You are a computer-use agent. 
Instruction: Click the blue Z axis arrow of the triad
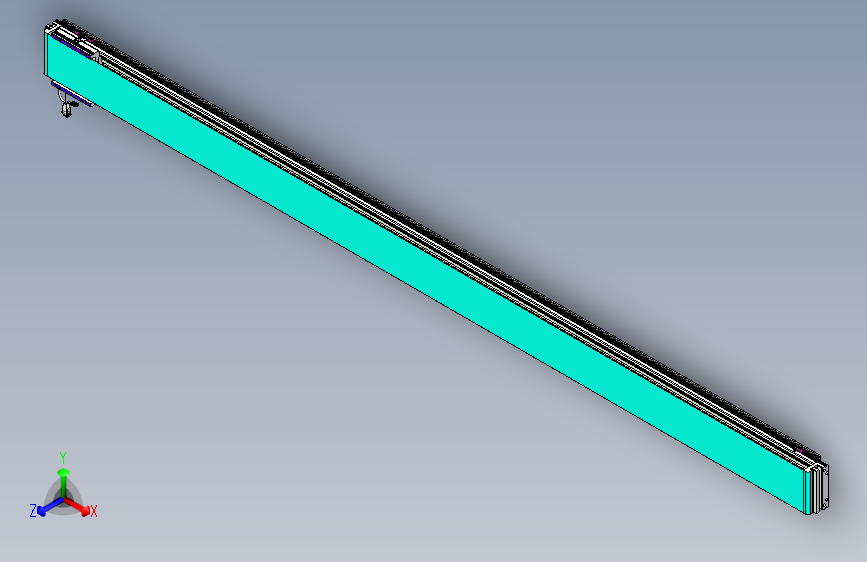point(51,507)
